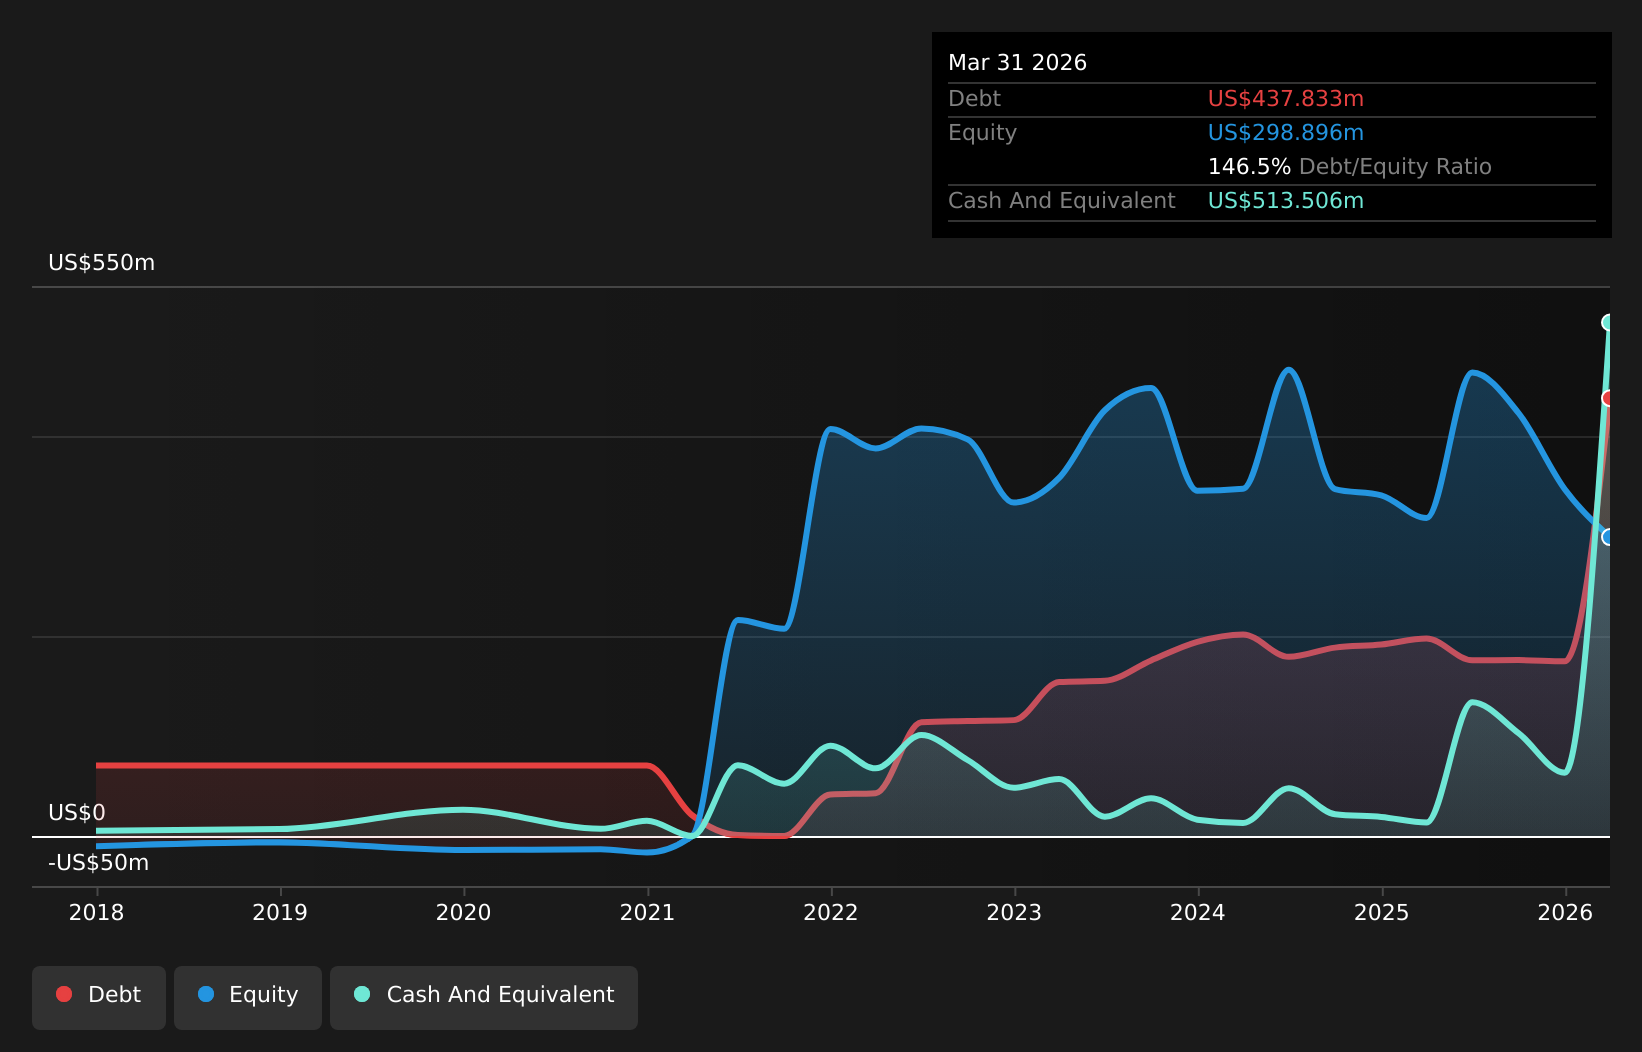Click the 146.5% Debt/Equity Ratio text
Image resolution: width=1642 pixels, height=1052 pixels.
(x=1350, y=167)
